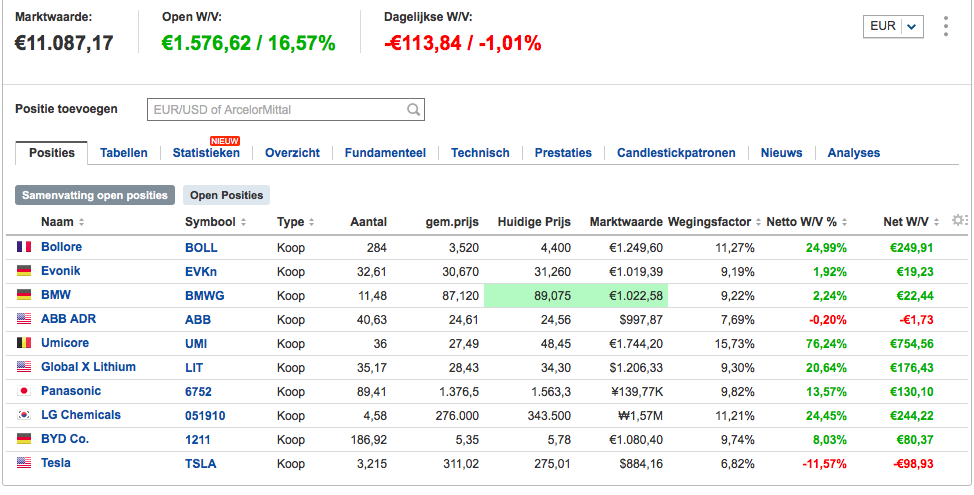Open the ABB ADR stock link

click(x=68, y=319)
